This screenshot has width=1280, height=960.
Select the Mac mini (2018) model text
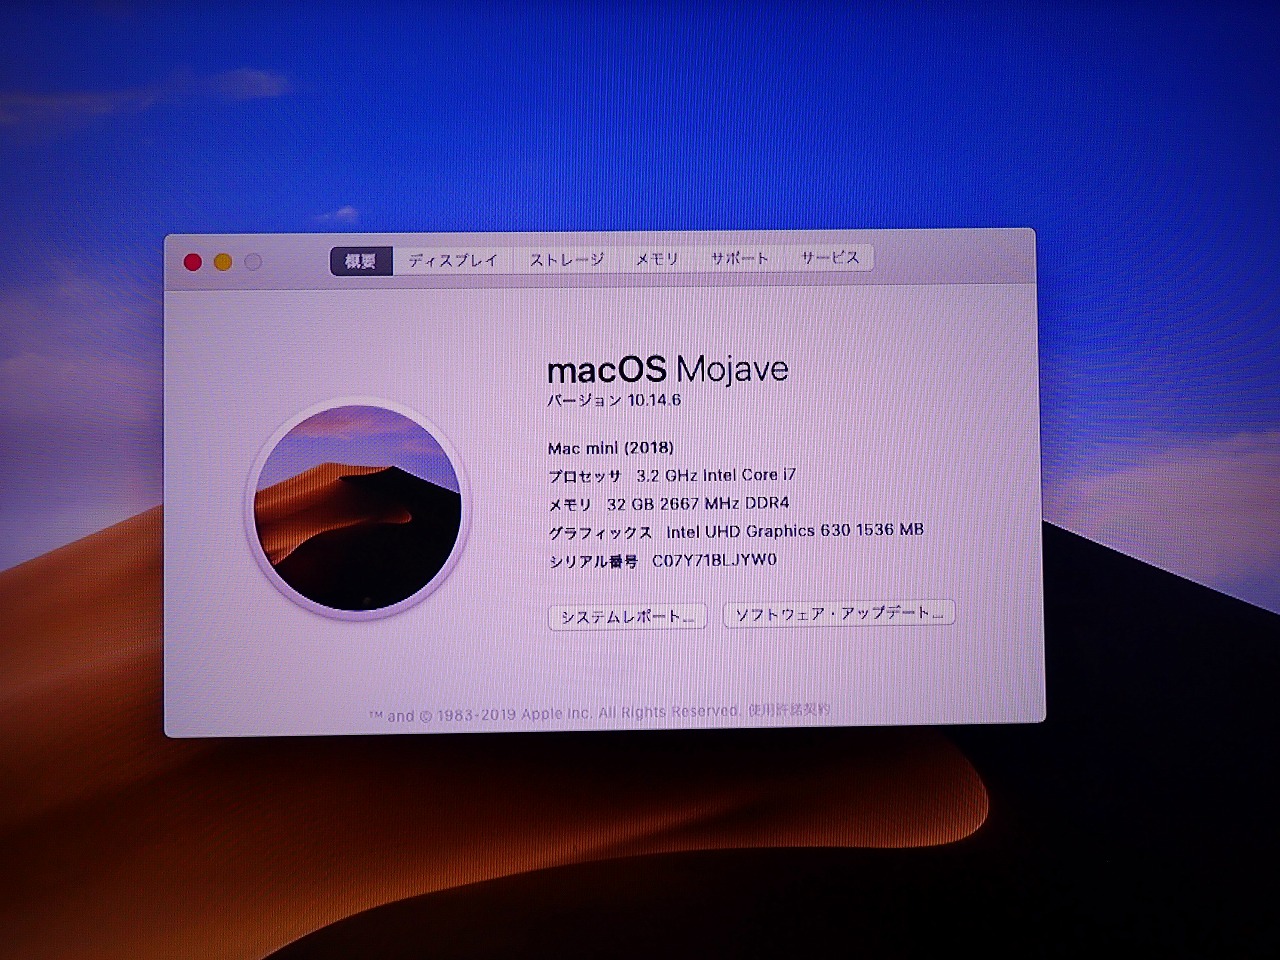coord(611,448)
